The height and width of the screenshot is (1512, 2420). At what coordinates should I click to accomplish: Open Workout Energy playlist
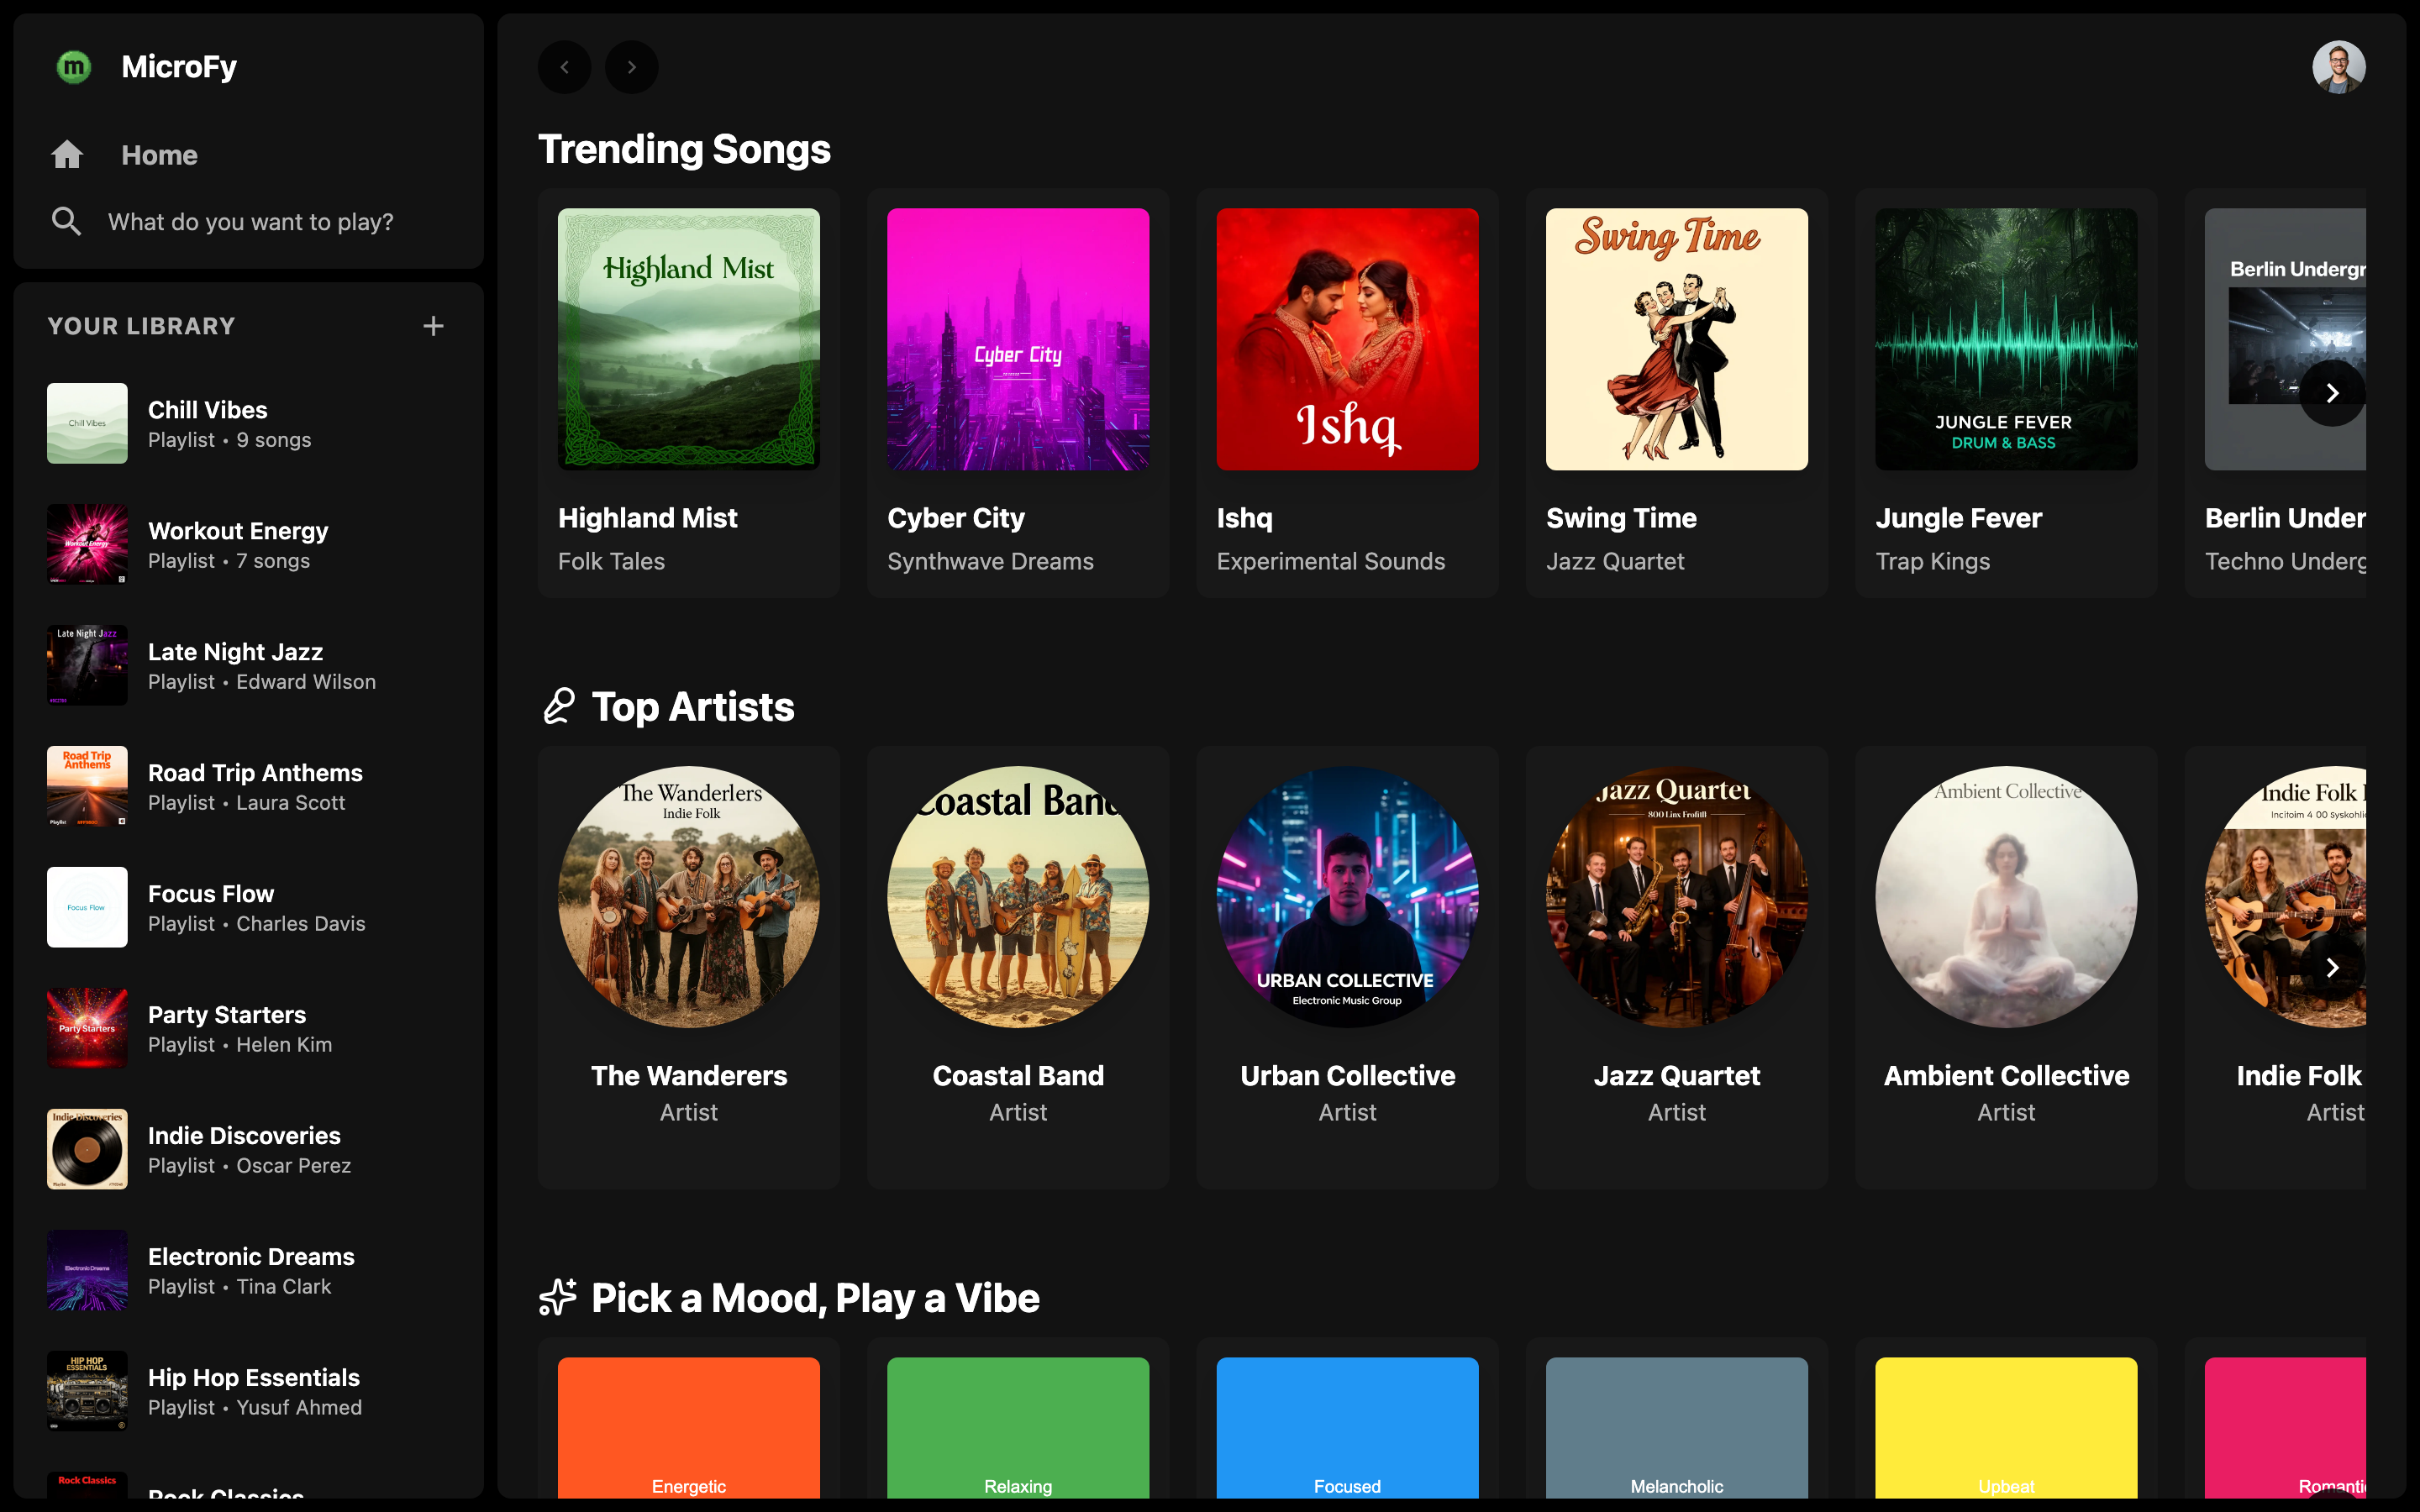coord(249,544)
